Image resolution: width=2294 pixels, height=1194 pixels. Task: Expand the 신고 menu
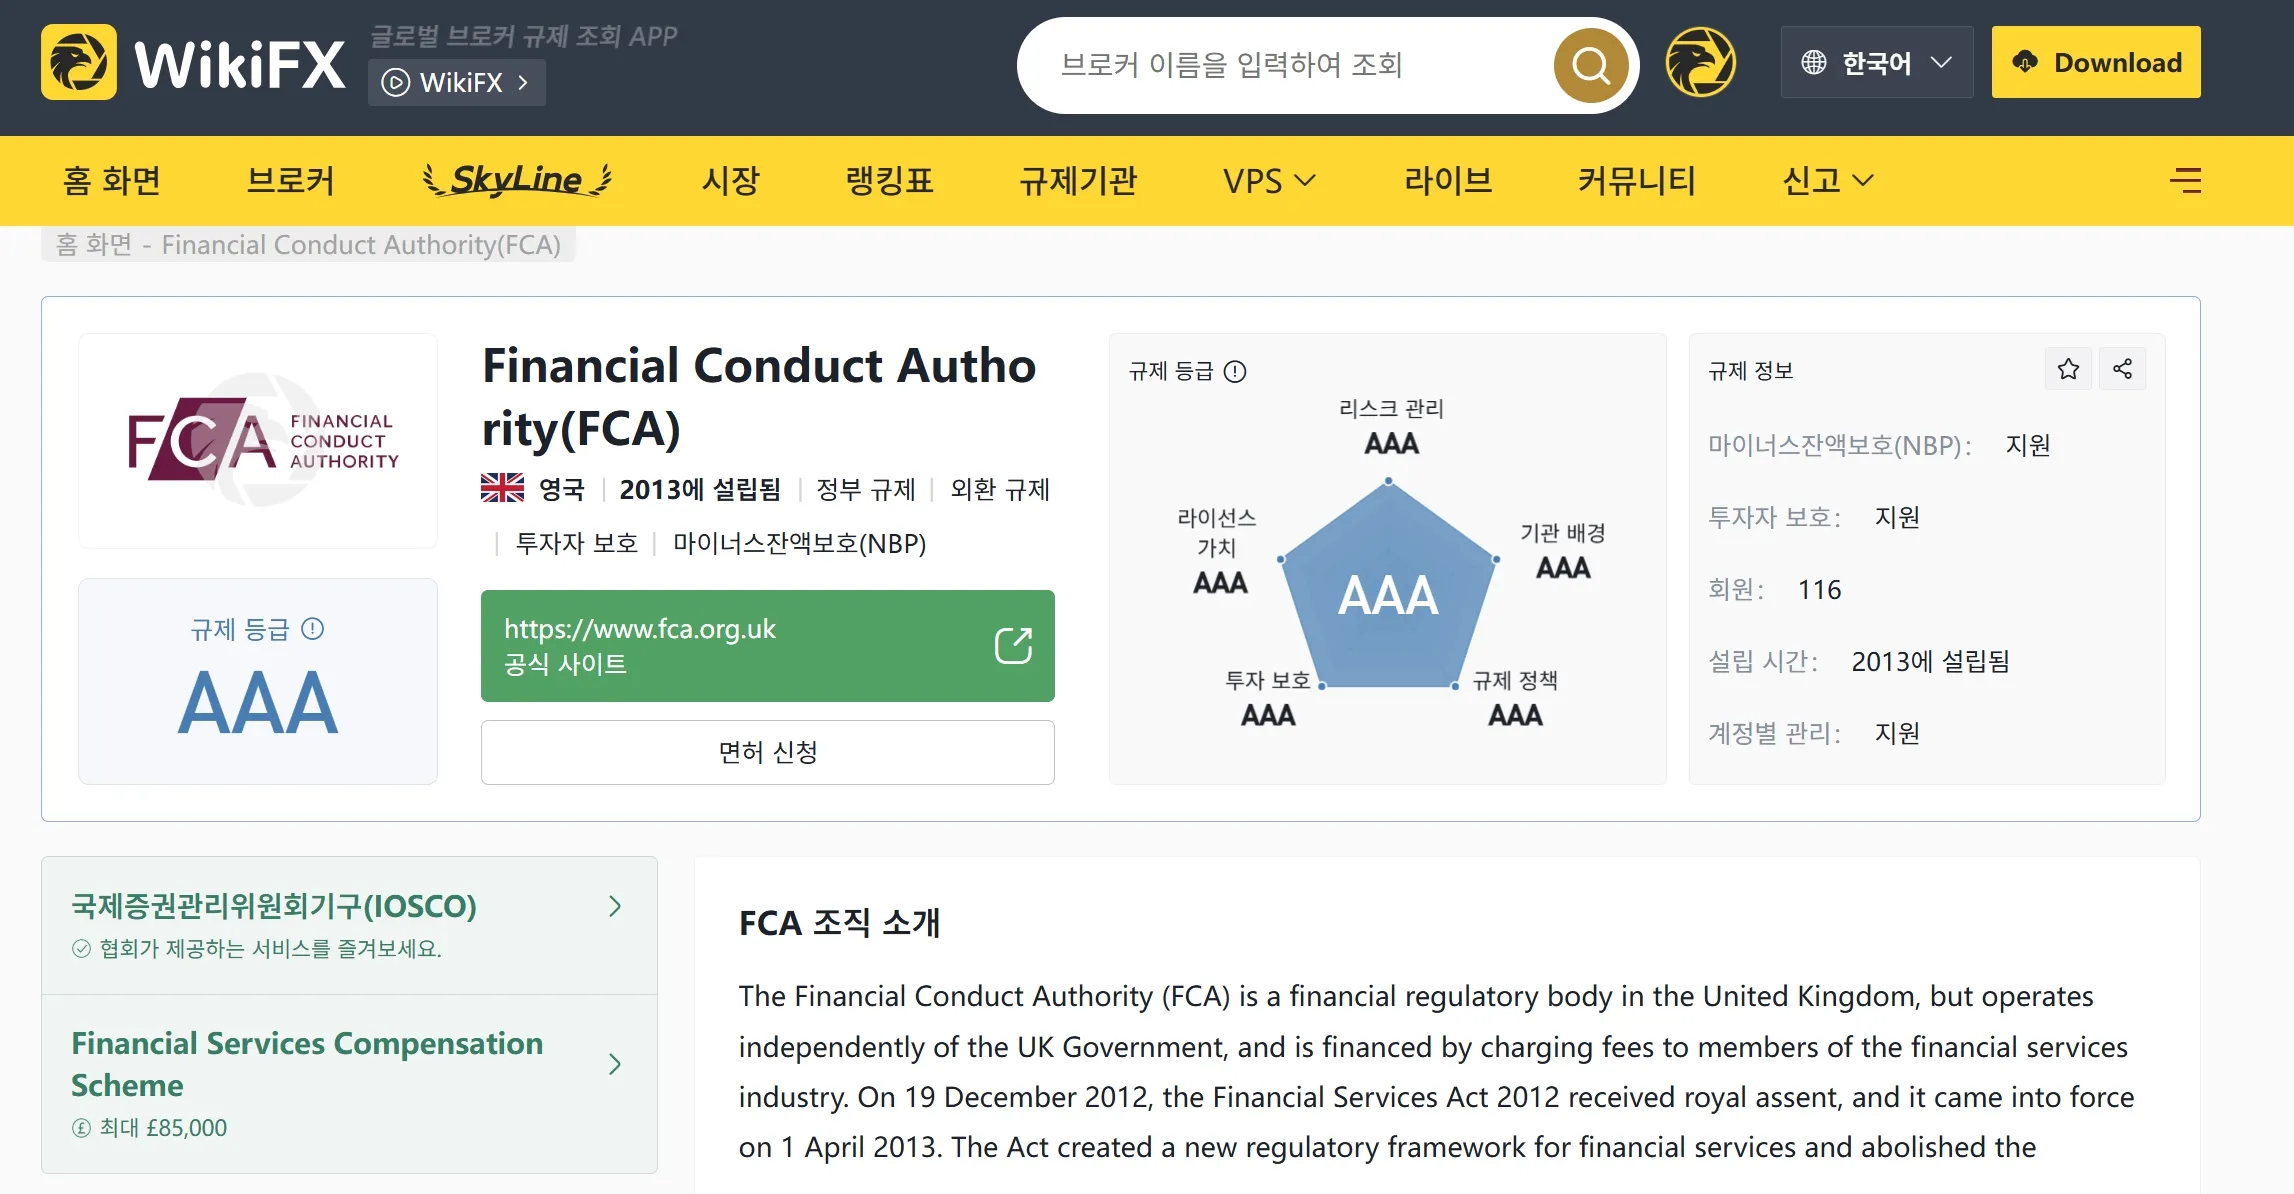(x=1828, y=181)
